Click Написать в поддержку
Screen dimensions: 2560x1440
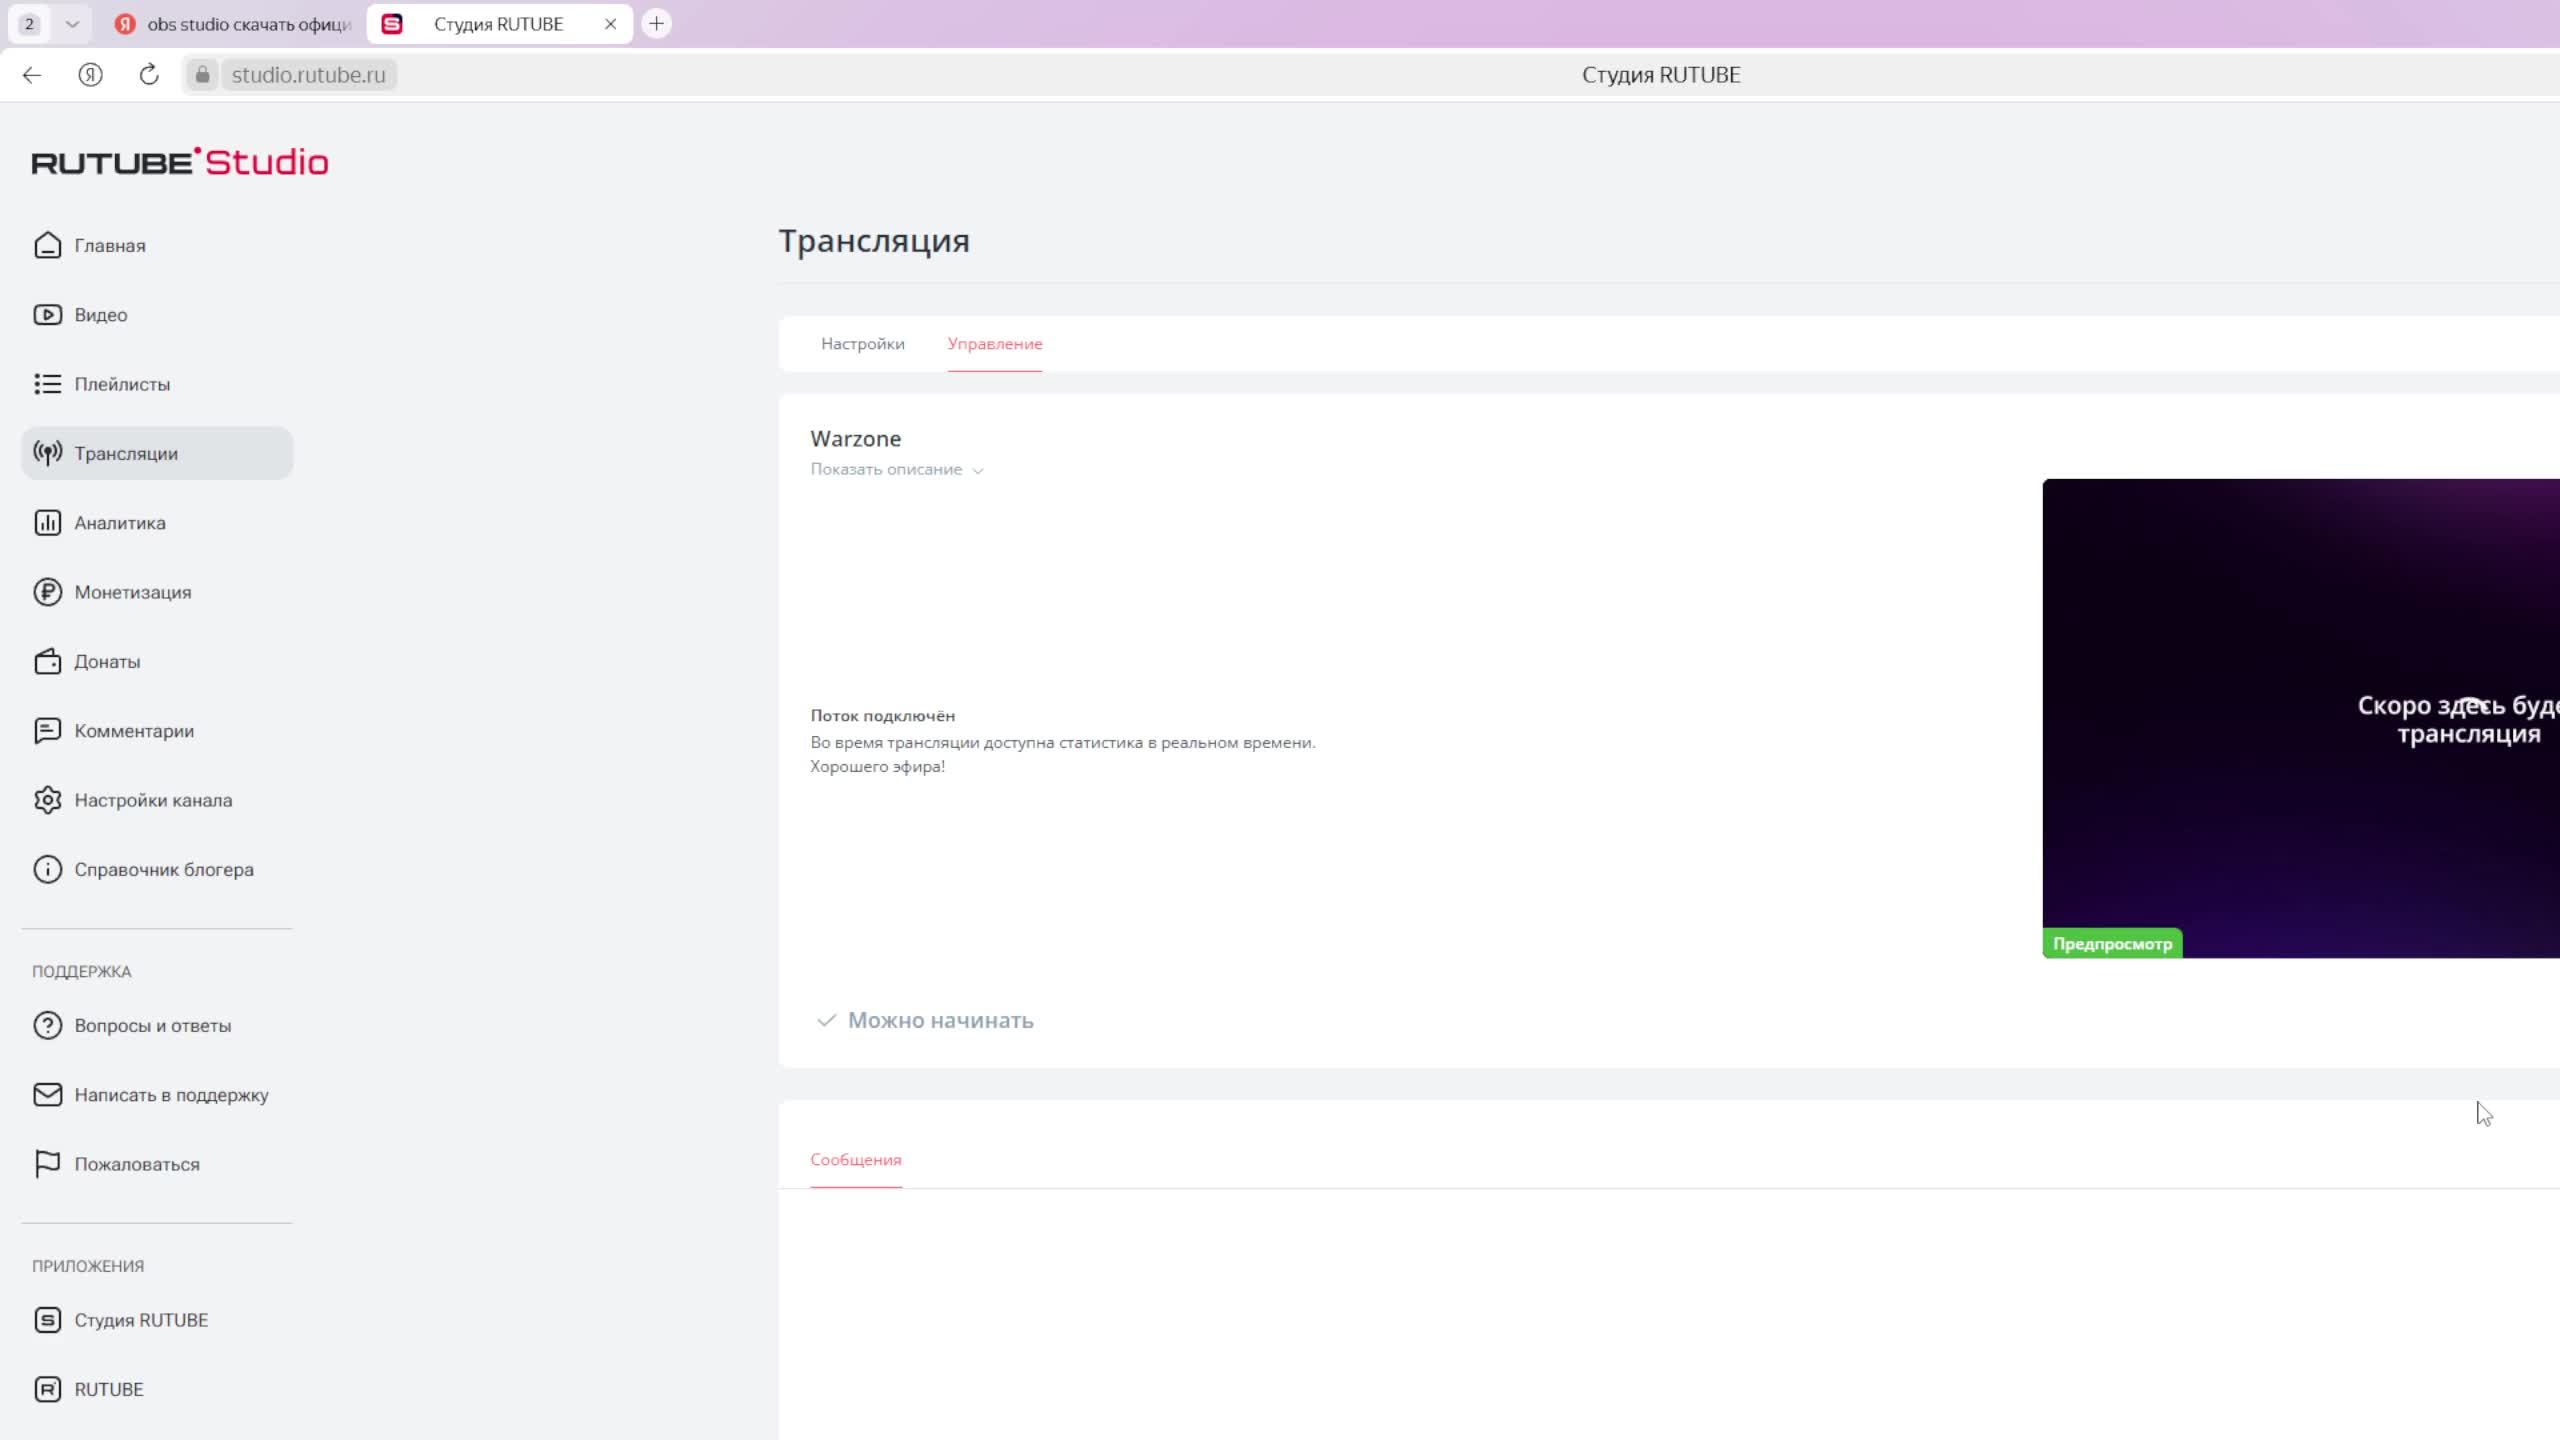(157, 1095)
